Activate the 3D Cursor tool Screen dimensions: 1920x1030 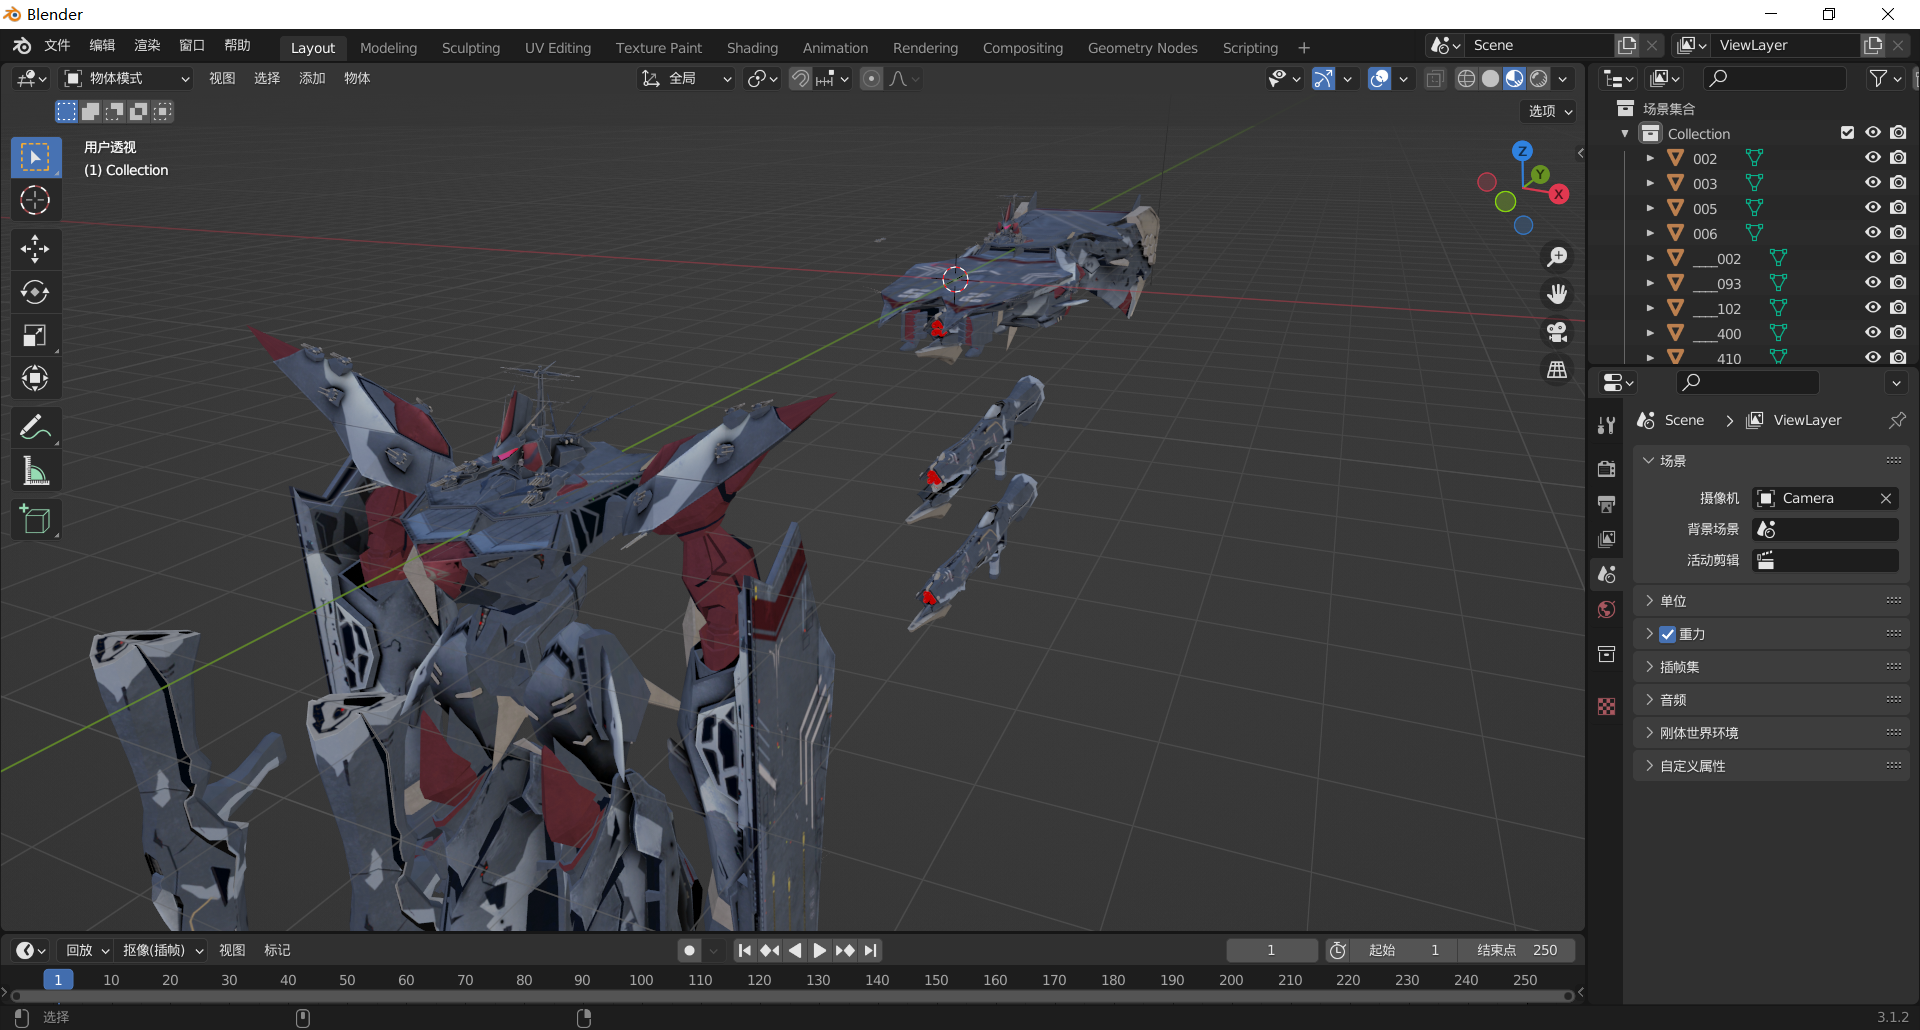point(35,201)
